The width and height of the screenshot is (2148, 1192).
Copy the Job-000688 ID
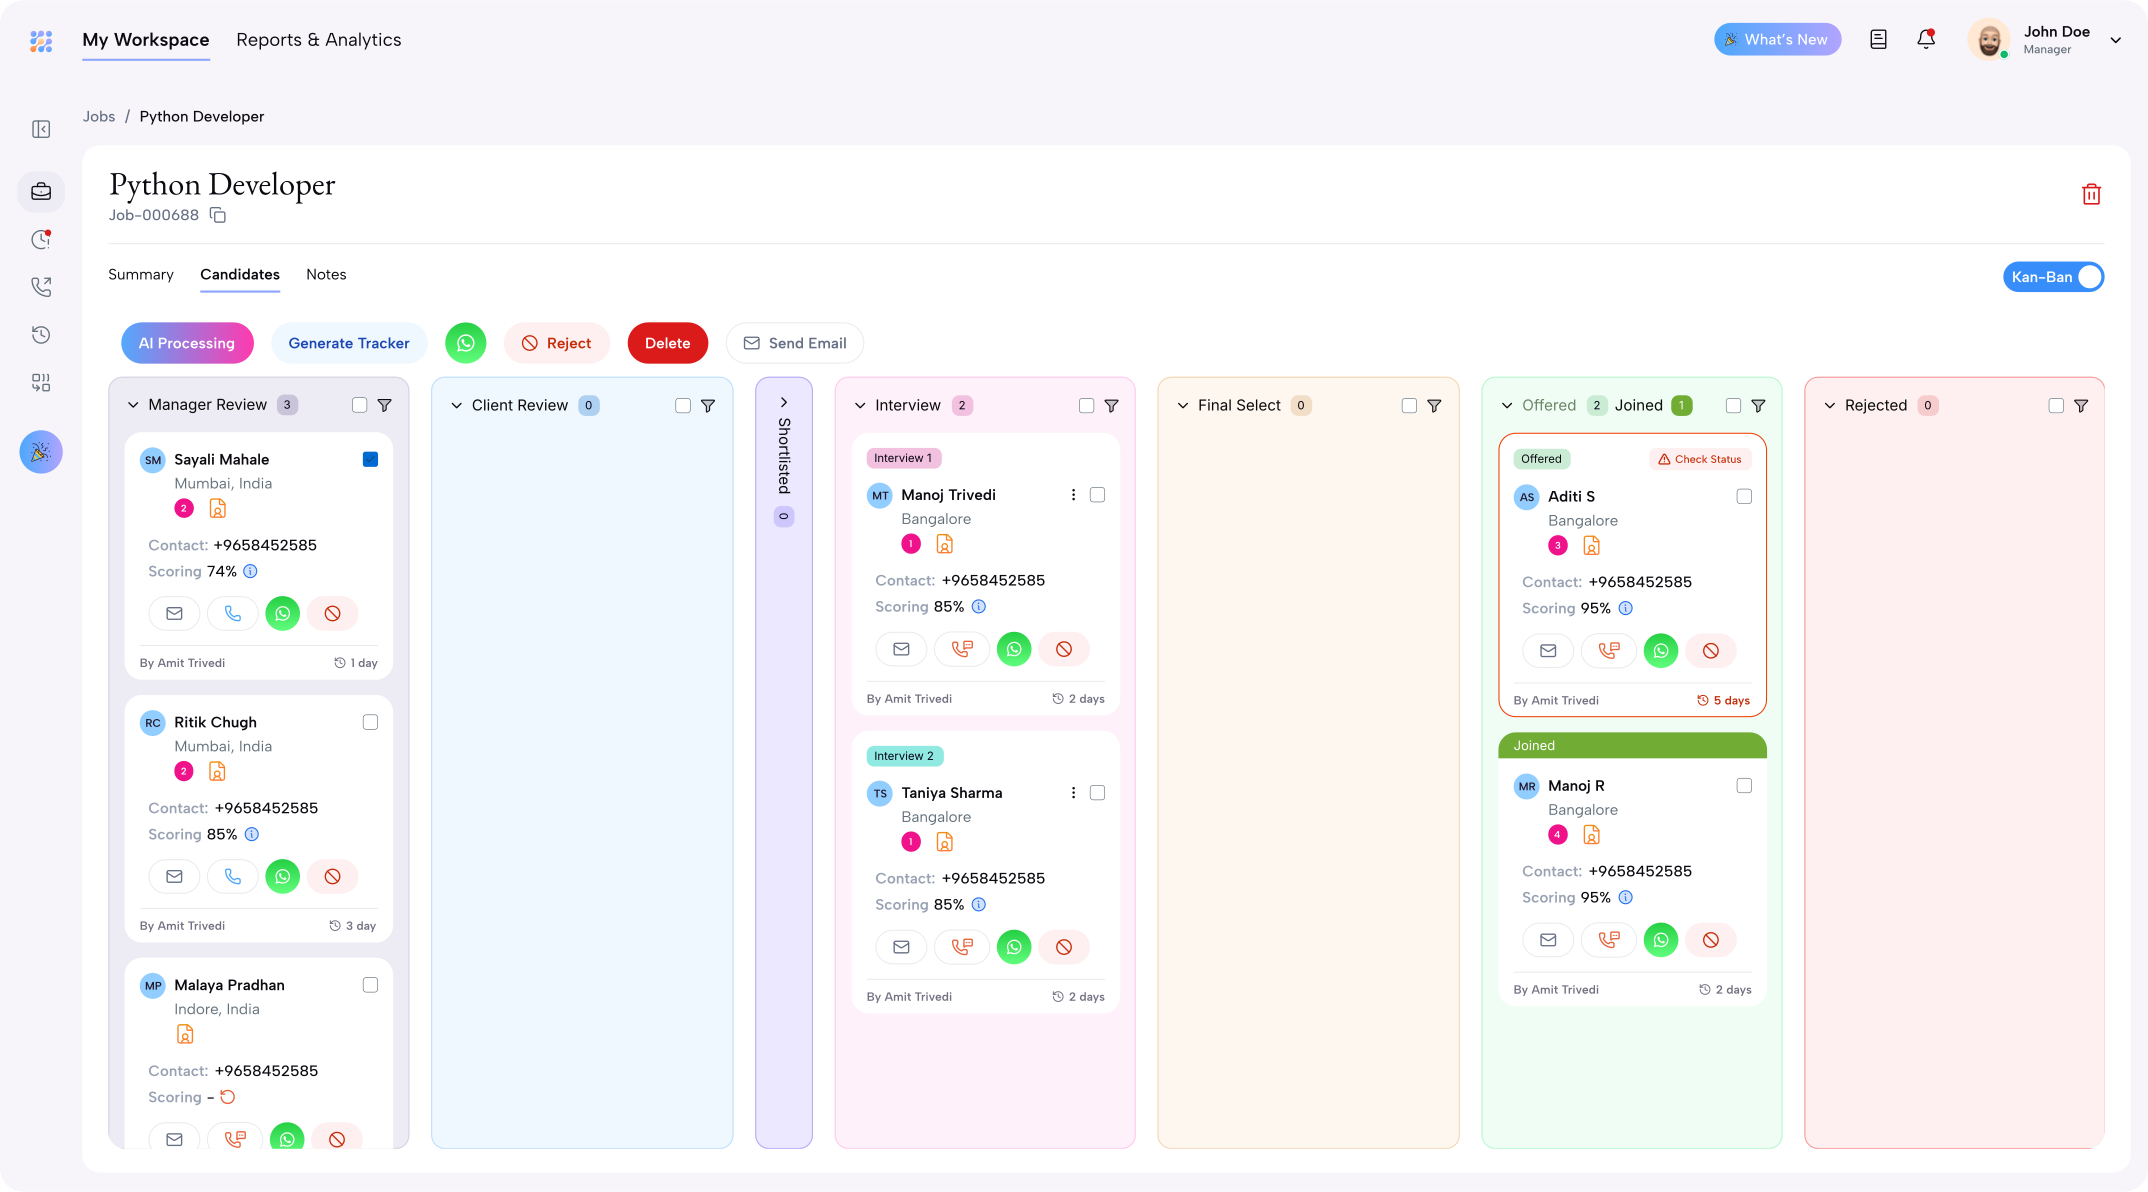[x=218, y=215]
